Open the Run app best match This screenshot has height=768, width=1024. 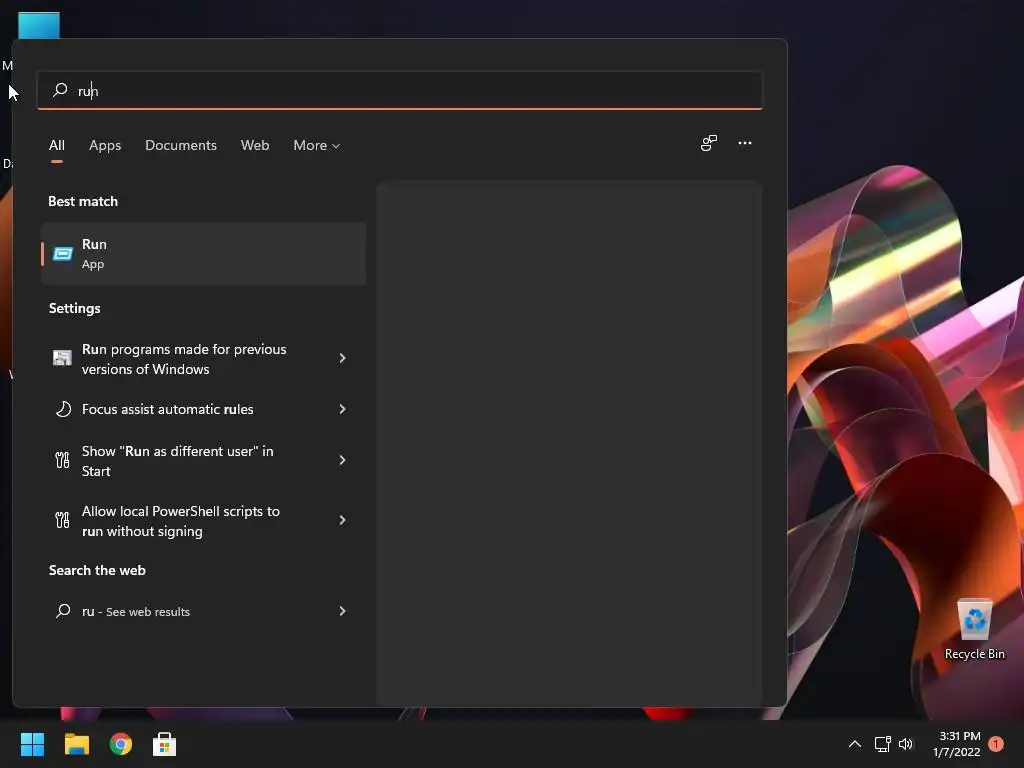[203, 253]
